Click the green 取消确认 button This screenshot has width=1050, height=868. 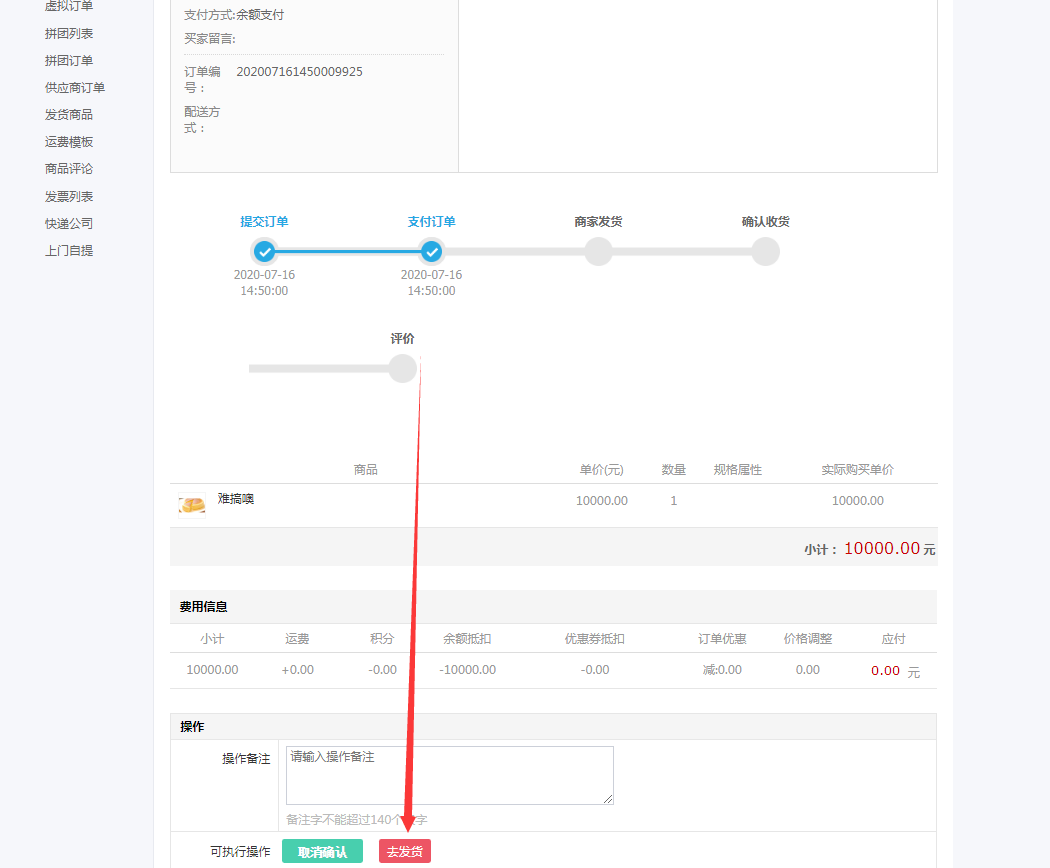click(322, 852)
